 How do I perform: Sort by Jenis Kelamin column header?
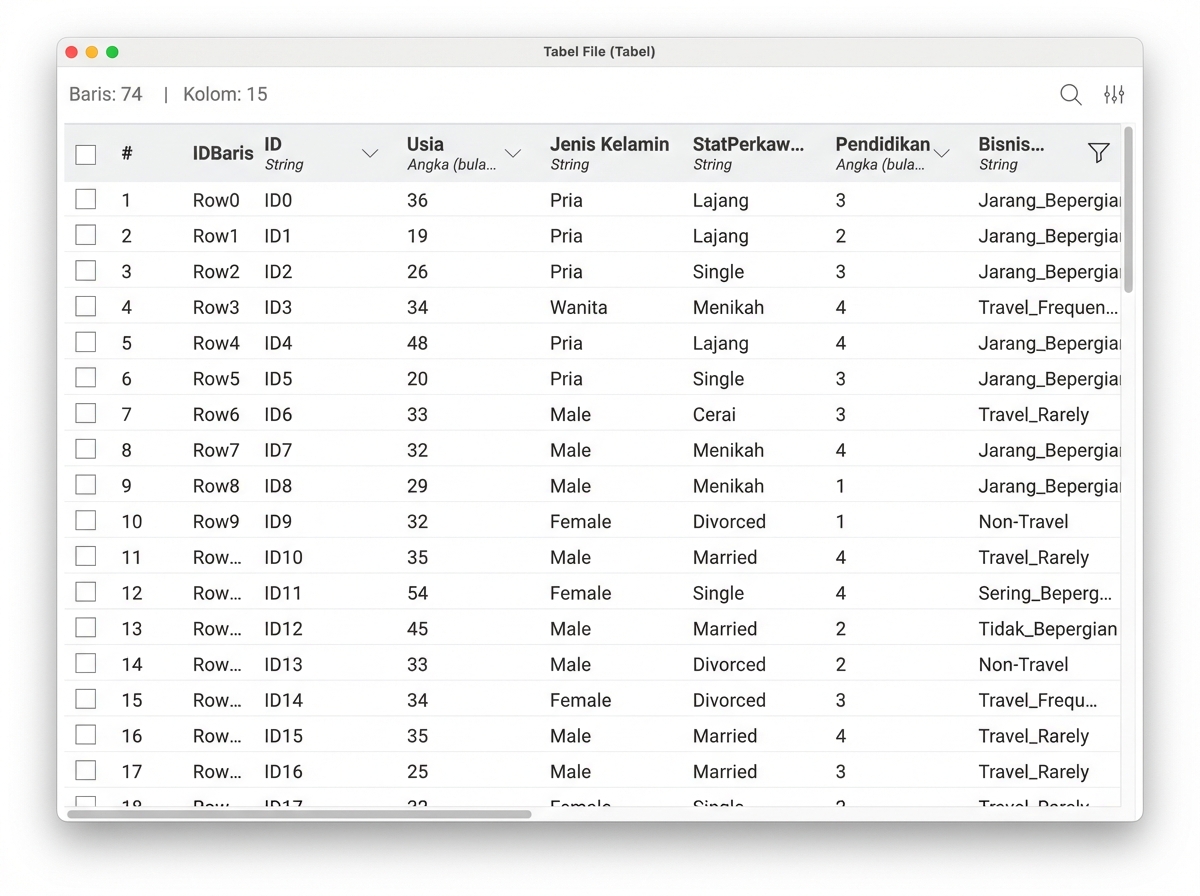click(609, 153)
